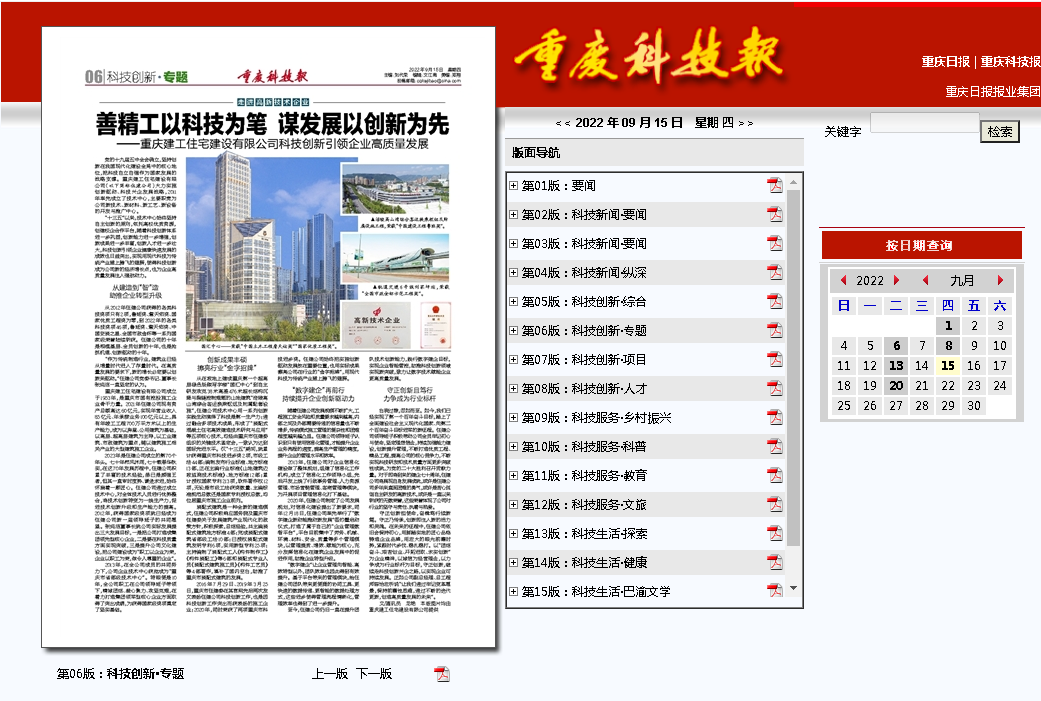Focus the 关键字 keyword search field
The width and height of the screenshot is (1041, 701).
pos(925,123)
